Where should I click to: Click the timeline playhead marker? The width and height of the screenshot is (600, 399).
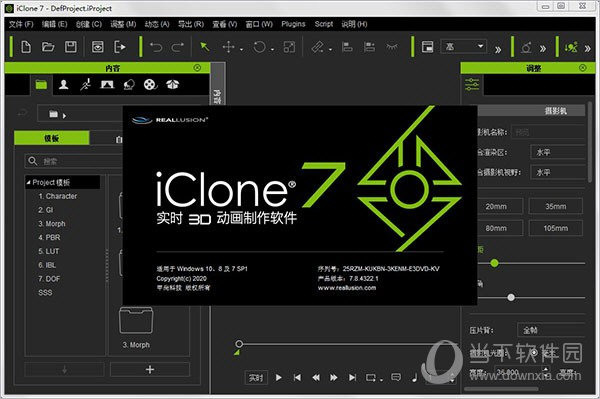coord(239,344)
